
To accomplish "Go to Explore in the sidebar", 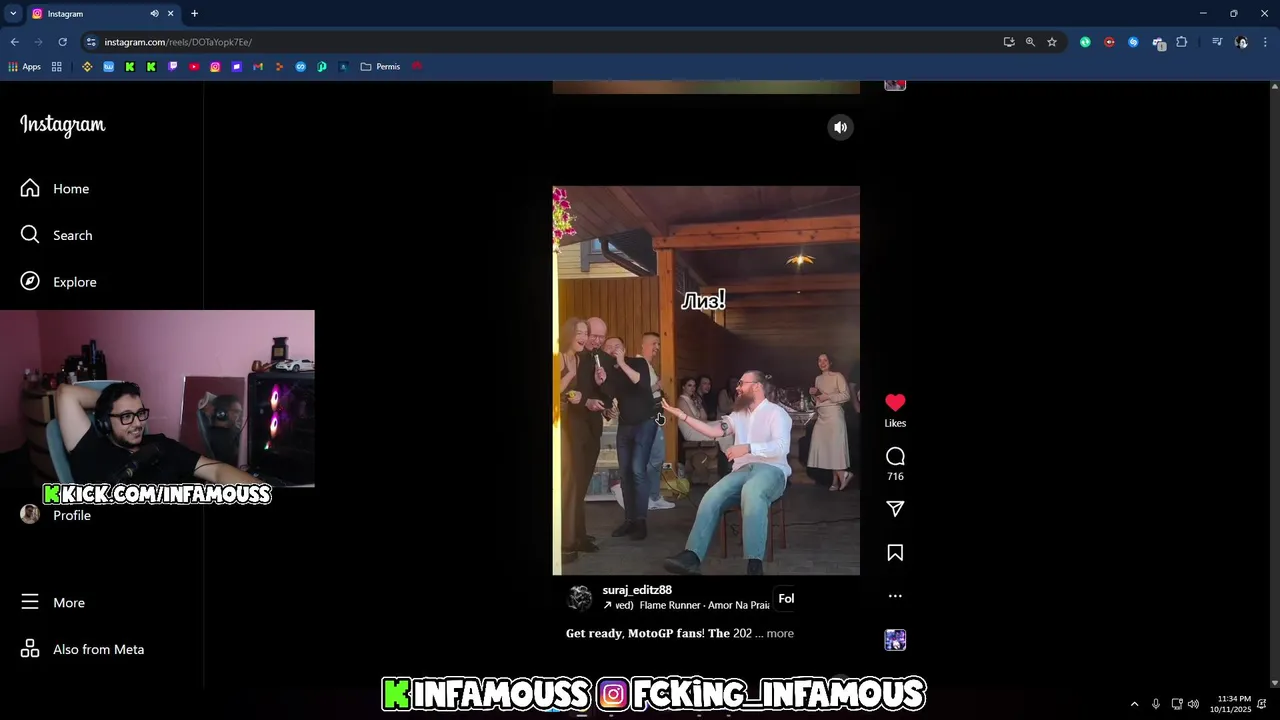I will (59, 282).
